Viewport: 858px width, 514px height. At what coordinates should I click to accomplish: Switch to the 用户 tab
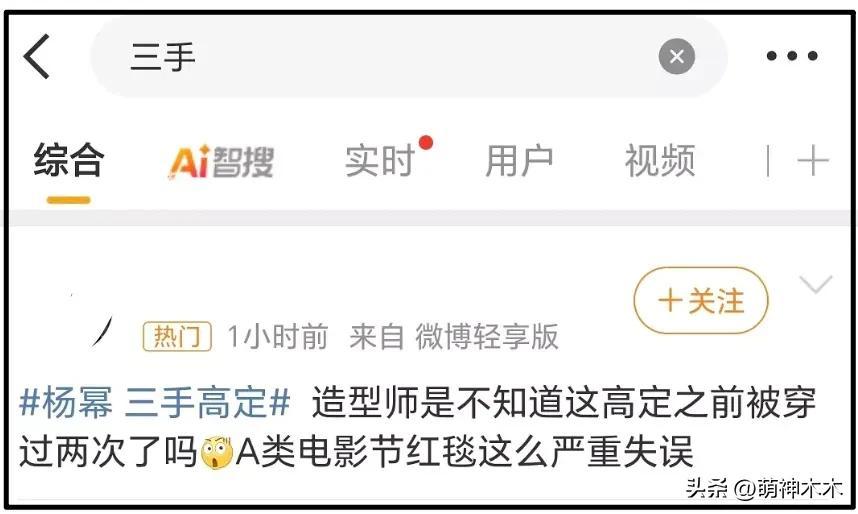pos(519,161)
